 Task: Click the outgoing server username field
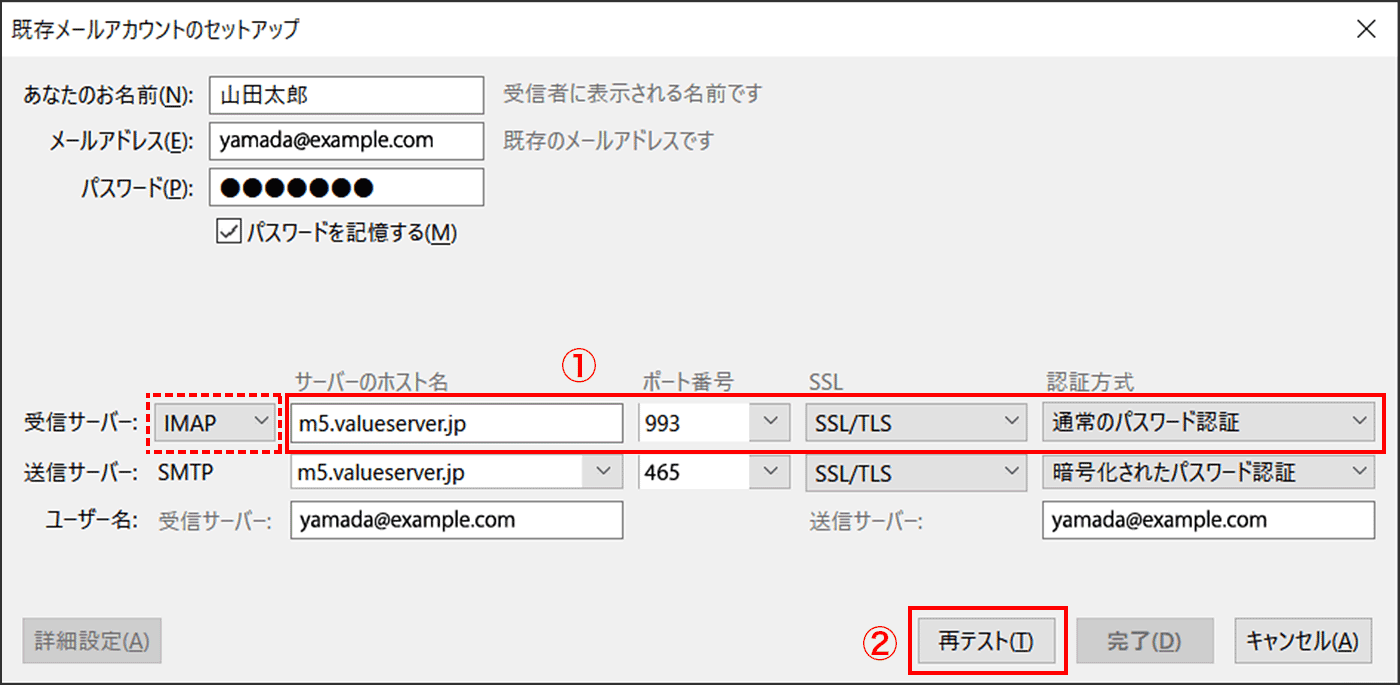click(1208, 520)
